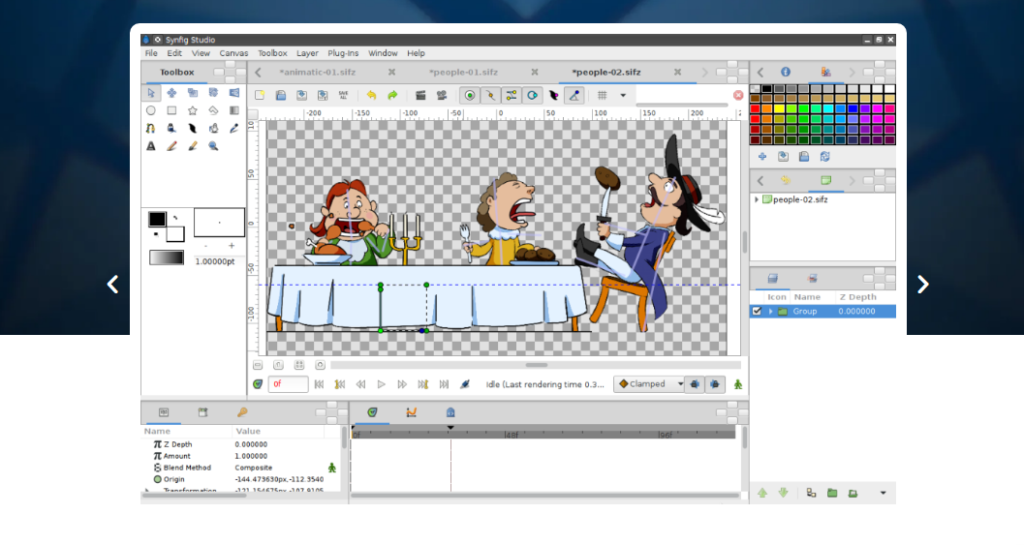
Task: Open the Canvas menu
Action: [x=233, y=53]
